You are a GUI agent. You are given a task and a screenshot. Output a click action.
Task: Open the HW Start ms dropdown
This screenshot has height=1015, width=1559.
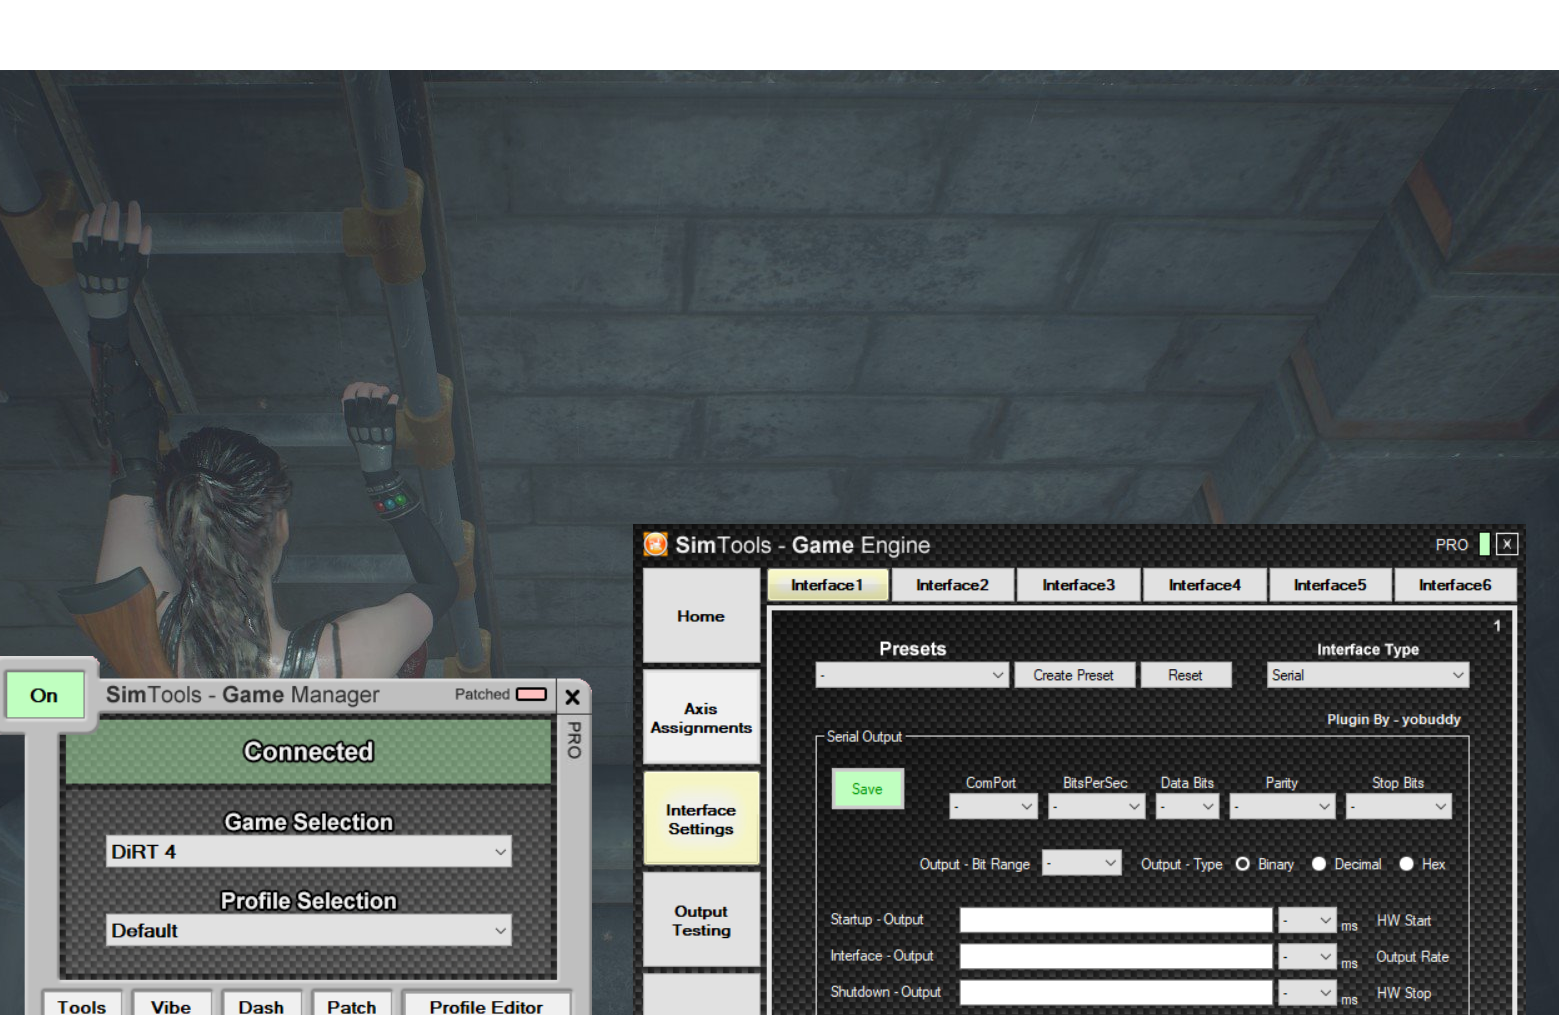click(1308, 920)
